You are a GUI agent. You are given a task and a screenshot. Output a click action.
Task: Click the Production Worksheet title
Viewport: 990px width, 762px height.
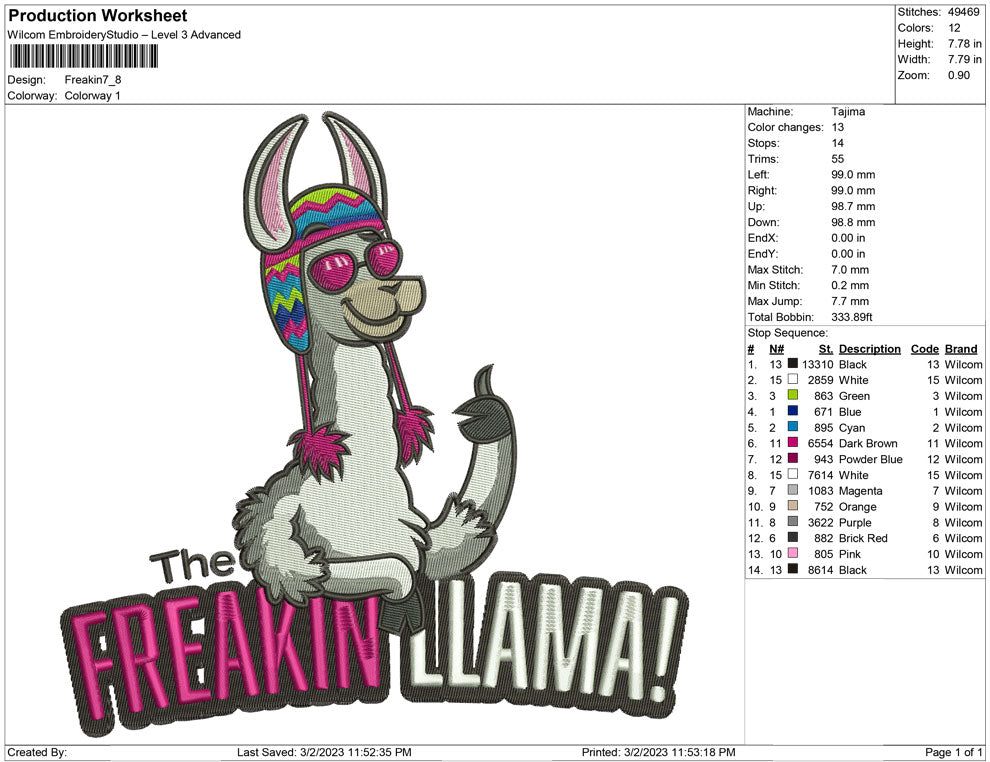click(98, 16)
